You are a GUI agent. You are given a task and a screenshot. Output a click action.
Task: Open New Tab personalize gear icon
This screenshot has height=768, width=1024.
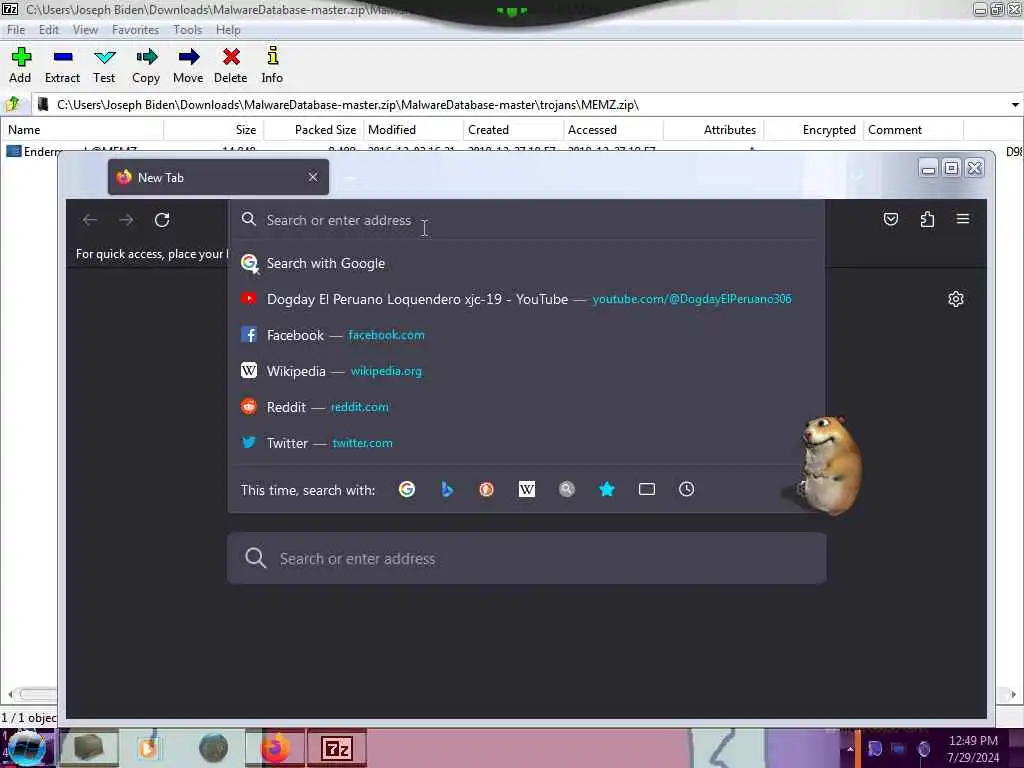pyautogui.click(x=955, y=299)
